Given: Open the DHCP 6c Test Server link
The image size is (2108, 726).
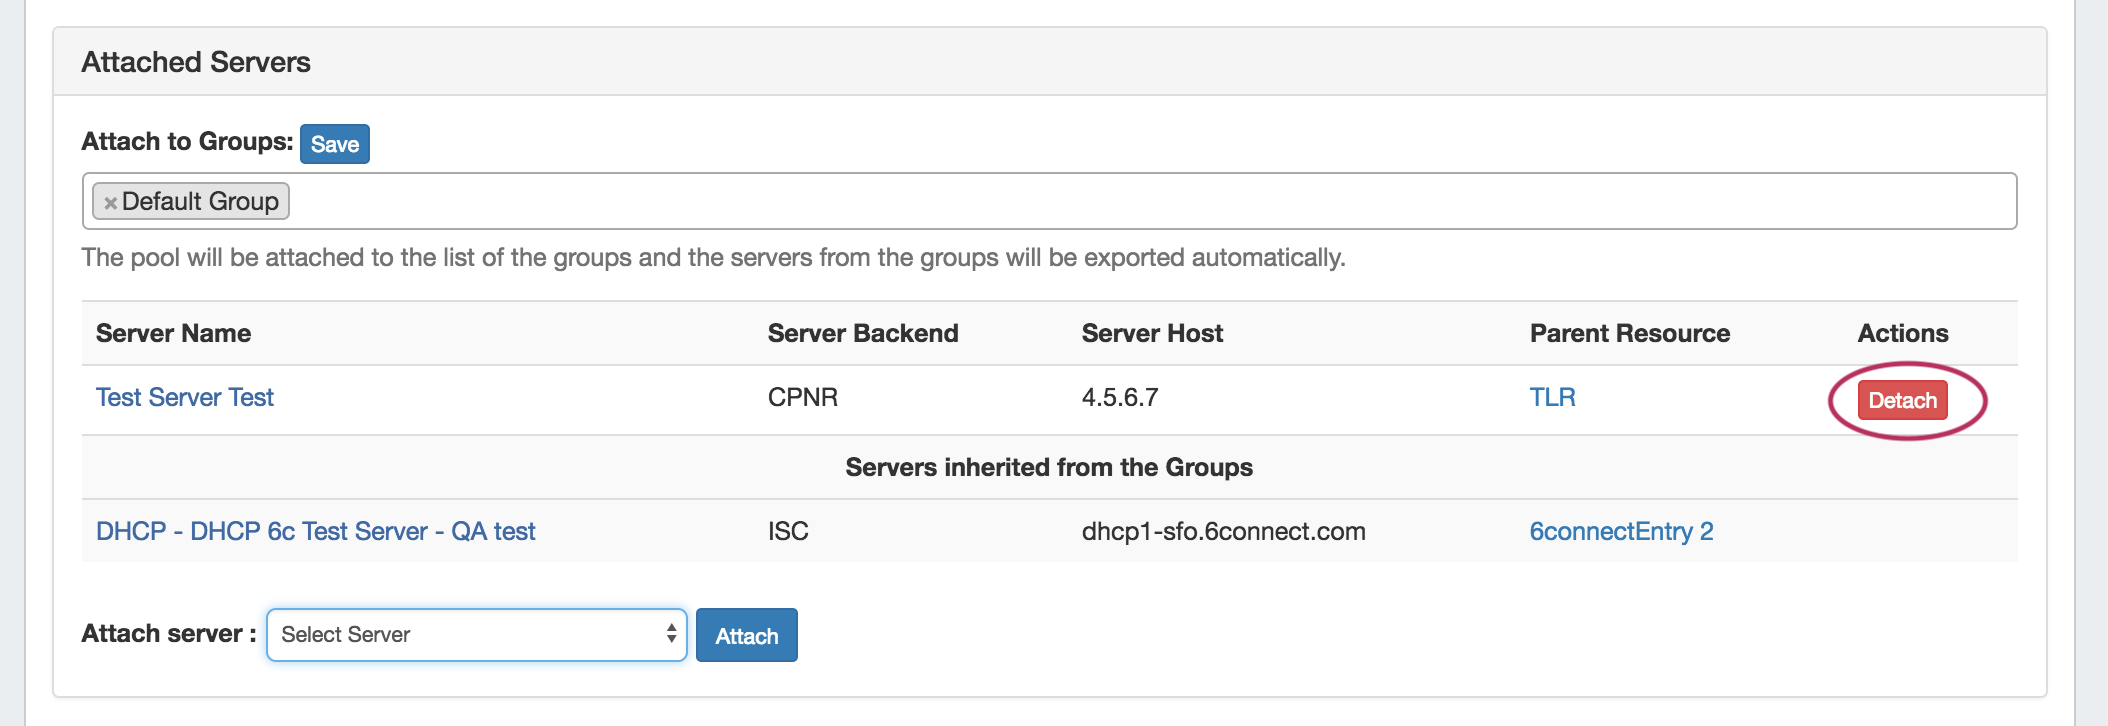Looking at the screenshot, I should click(315, 531).
